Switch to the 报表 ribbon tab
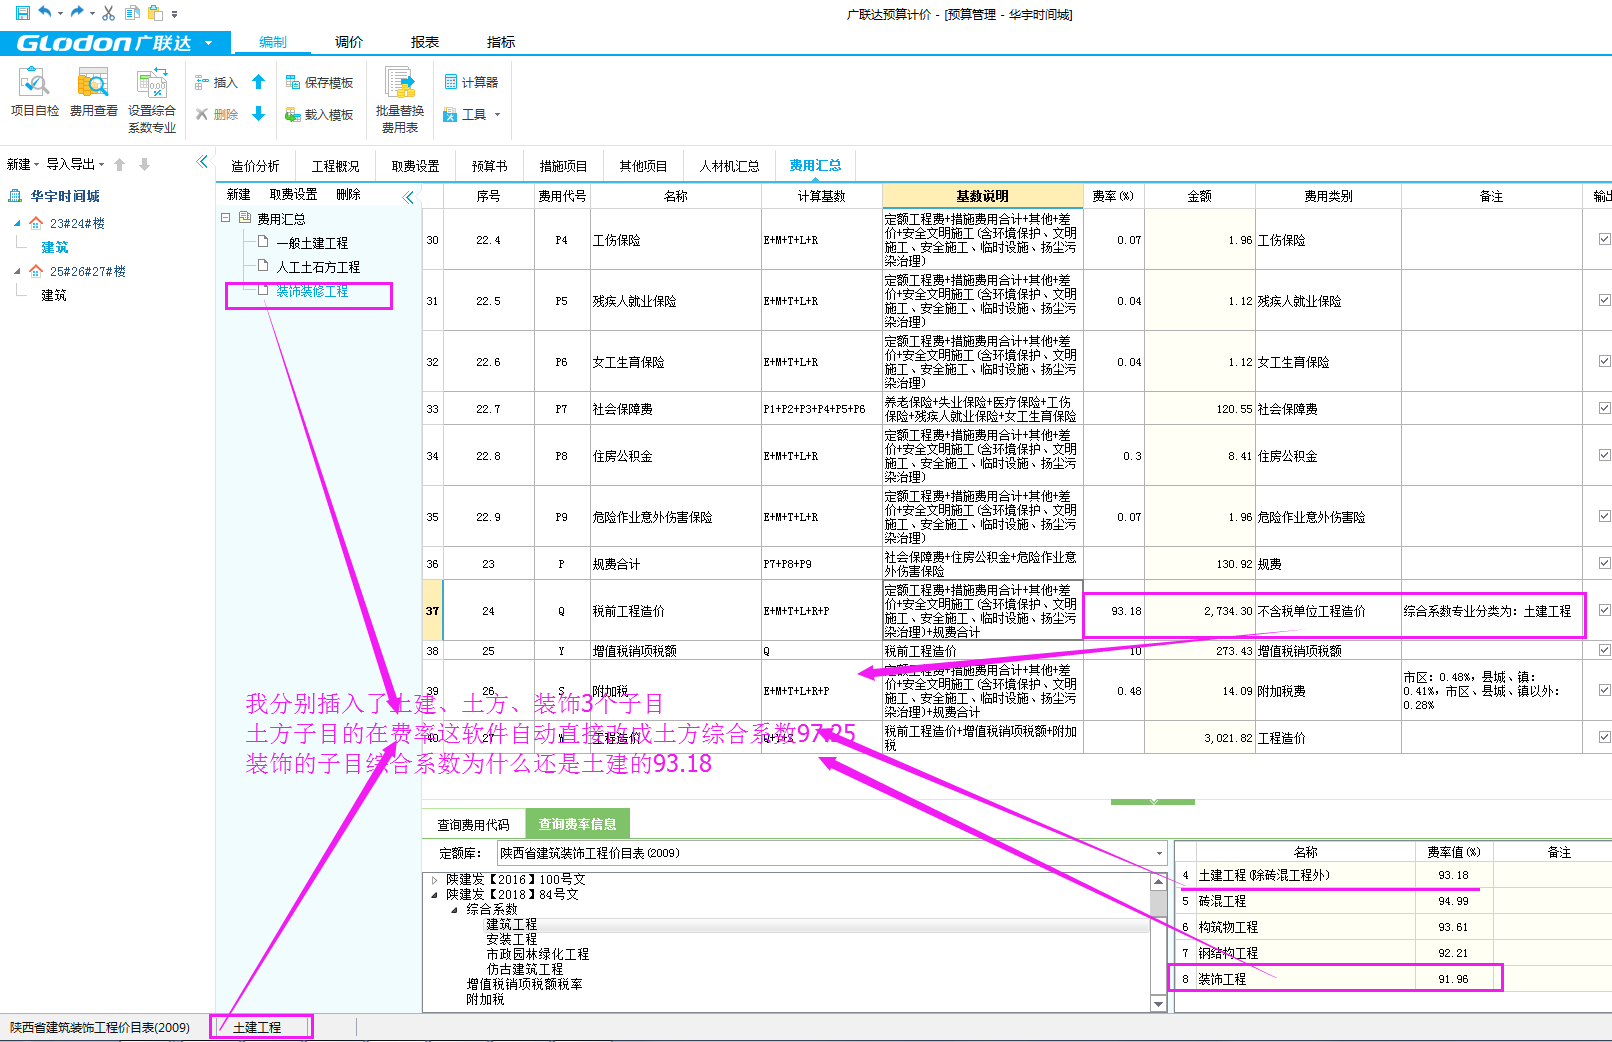The image size is (1612, 1042). click(x=425, y=42)
